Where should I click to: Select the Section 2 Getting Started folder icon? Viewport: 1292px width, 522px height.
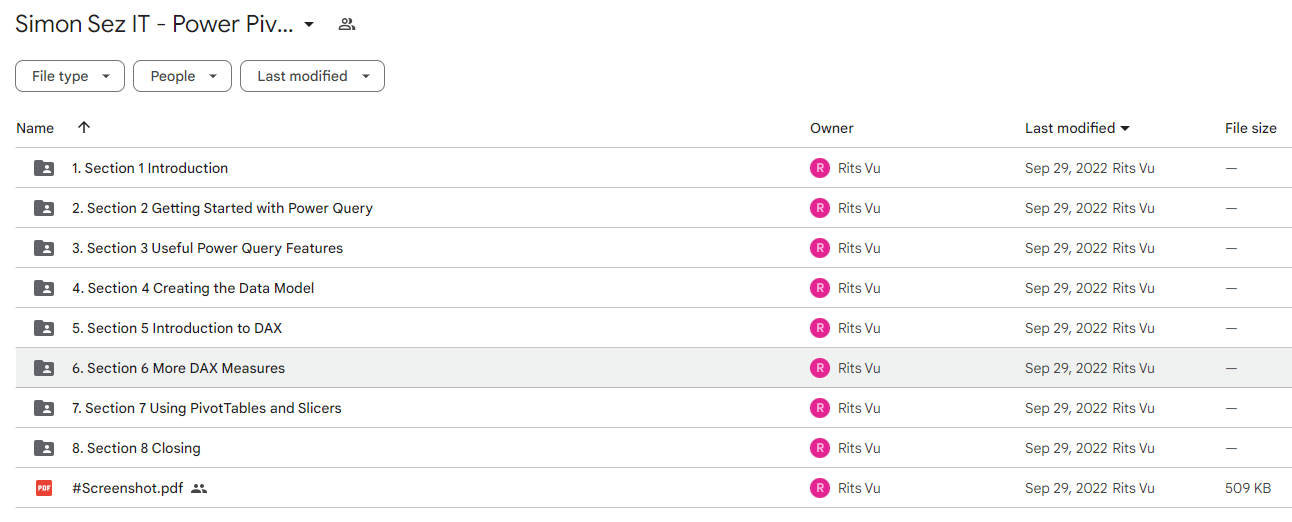point(44,208)
